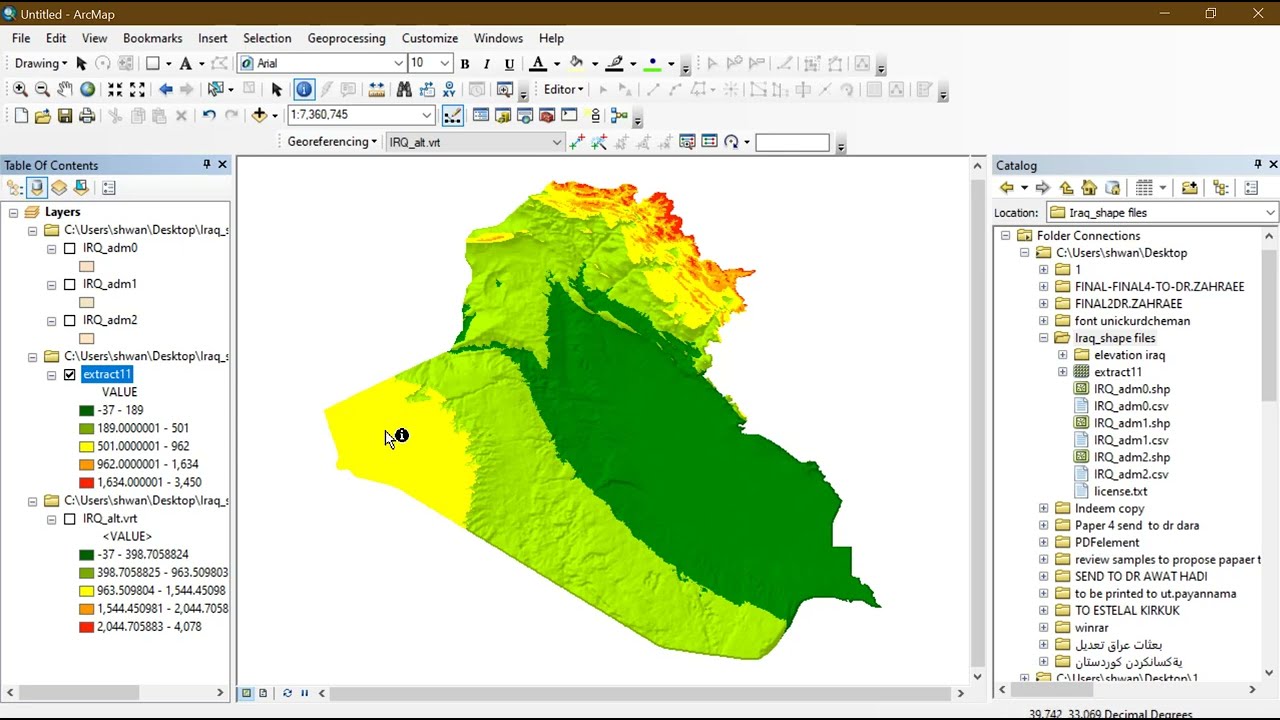1280x720 pixels.
Task: Switch to List By Source view
Action: [x=37, y=187]
